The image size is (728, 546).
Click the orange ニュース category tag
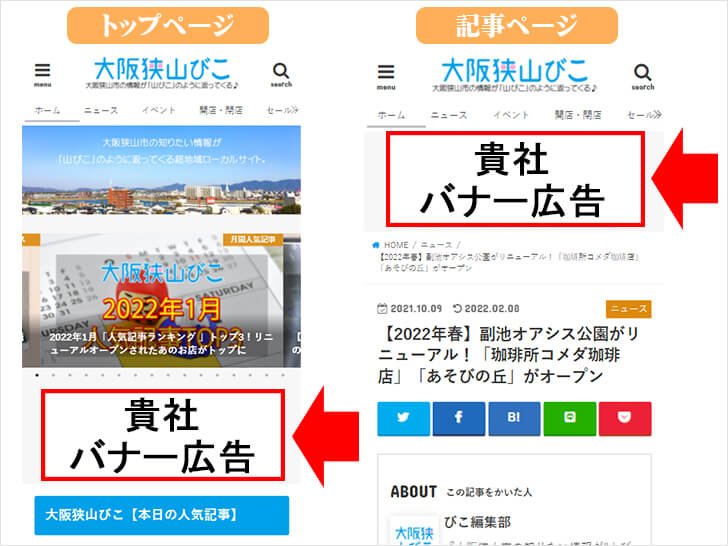(x=628, y=309)
